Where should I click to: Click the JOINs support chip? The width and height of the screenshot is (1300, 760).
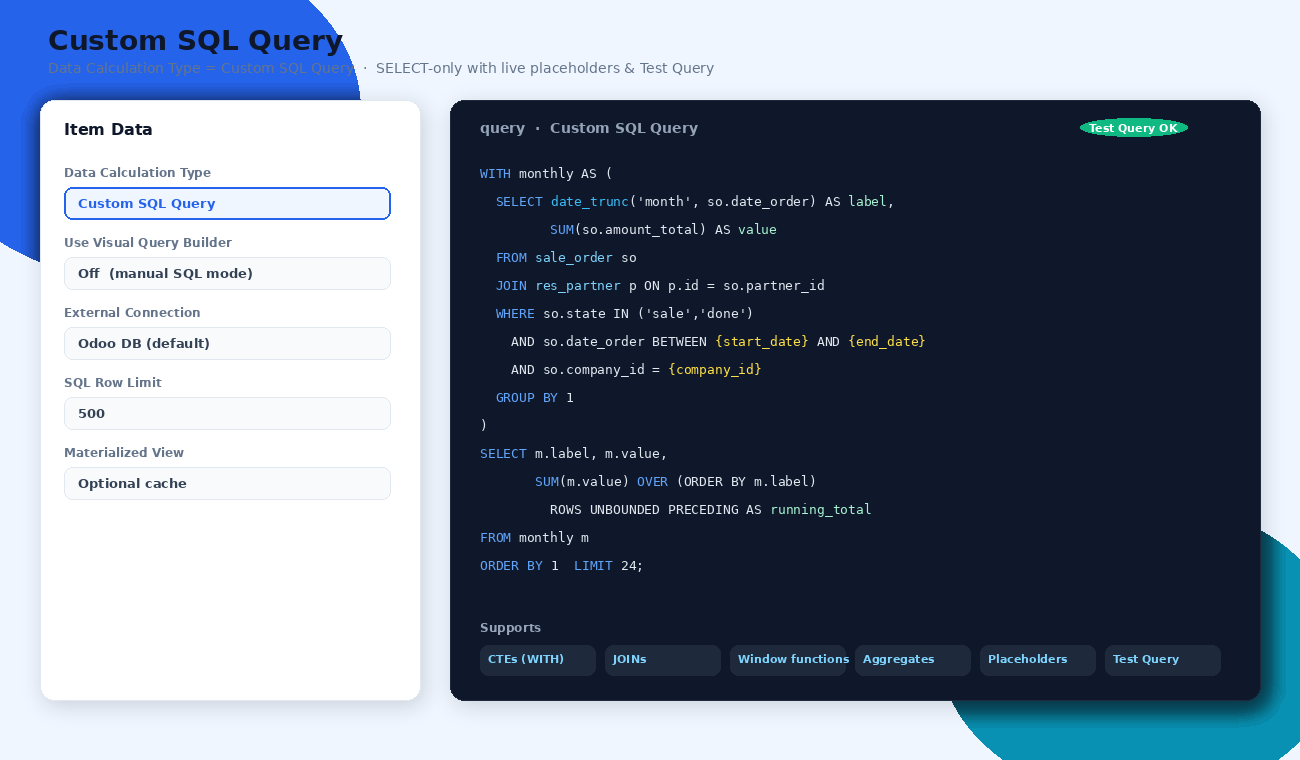click(663, 660)
